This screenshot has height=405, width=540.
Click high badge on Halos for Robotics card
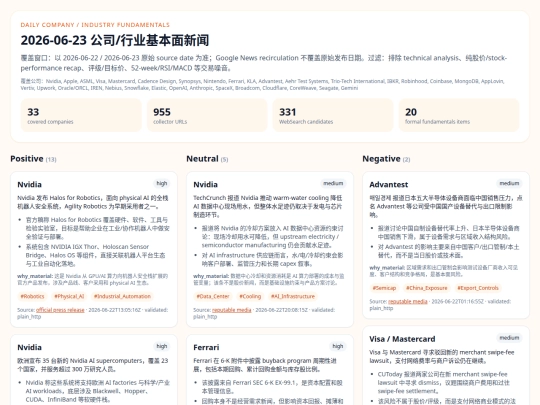click(162, 184)
